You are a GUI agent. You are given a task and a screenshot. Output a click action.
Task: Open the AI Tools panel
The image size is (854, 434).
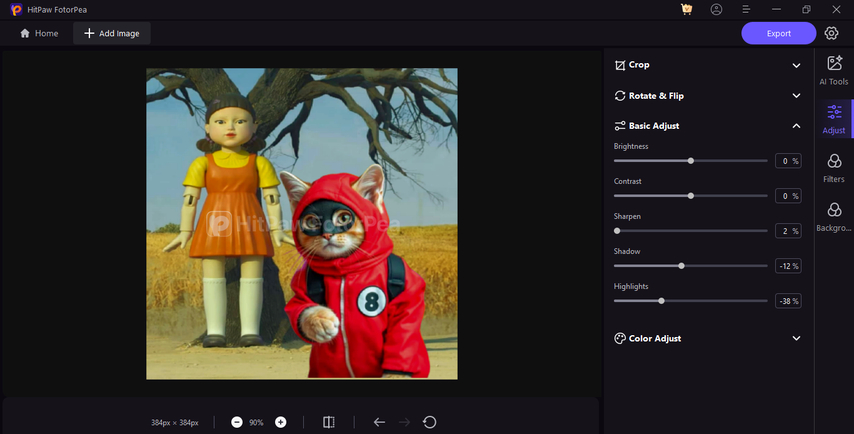[x=834, y=69]
